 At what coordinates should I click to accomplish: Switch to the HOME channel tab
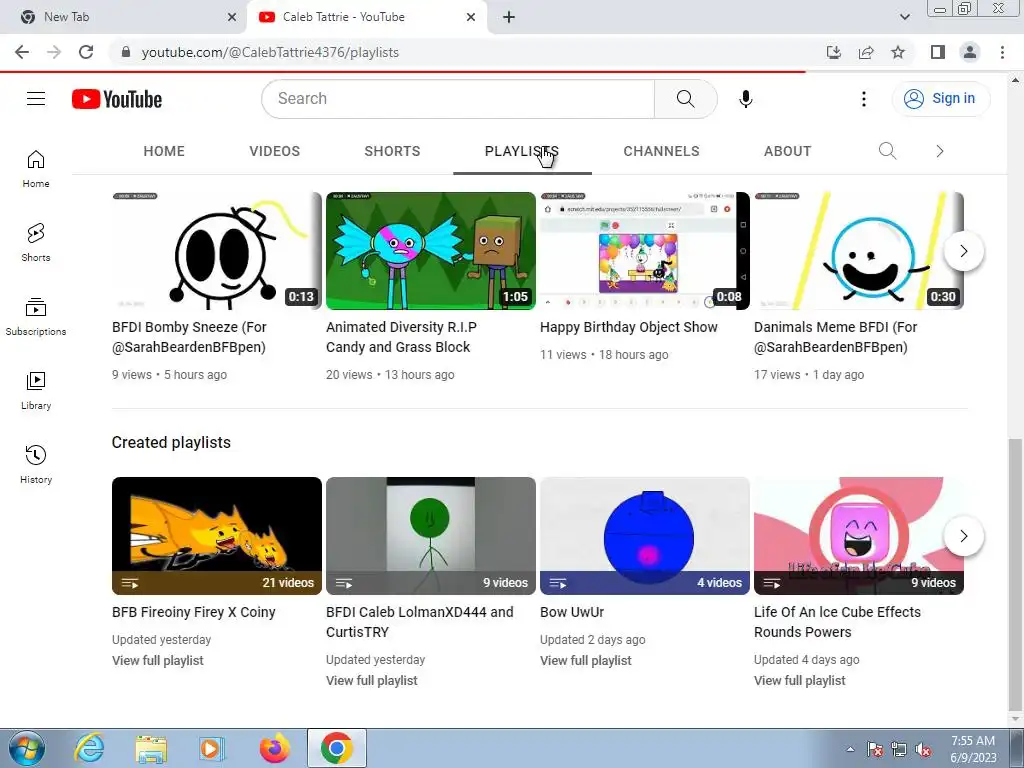tap(164, 151)
